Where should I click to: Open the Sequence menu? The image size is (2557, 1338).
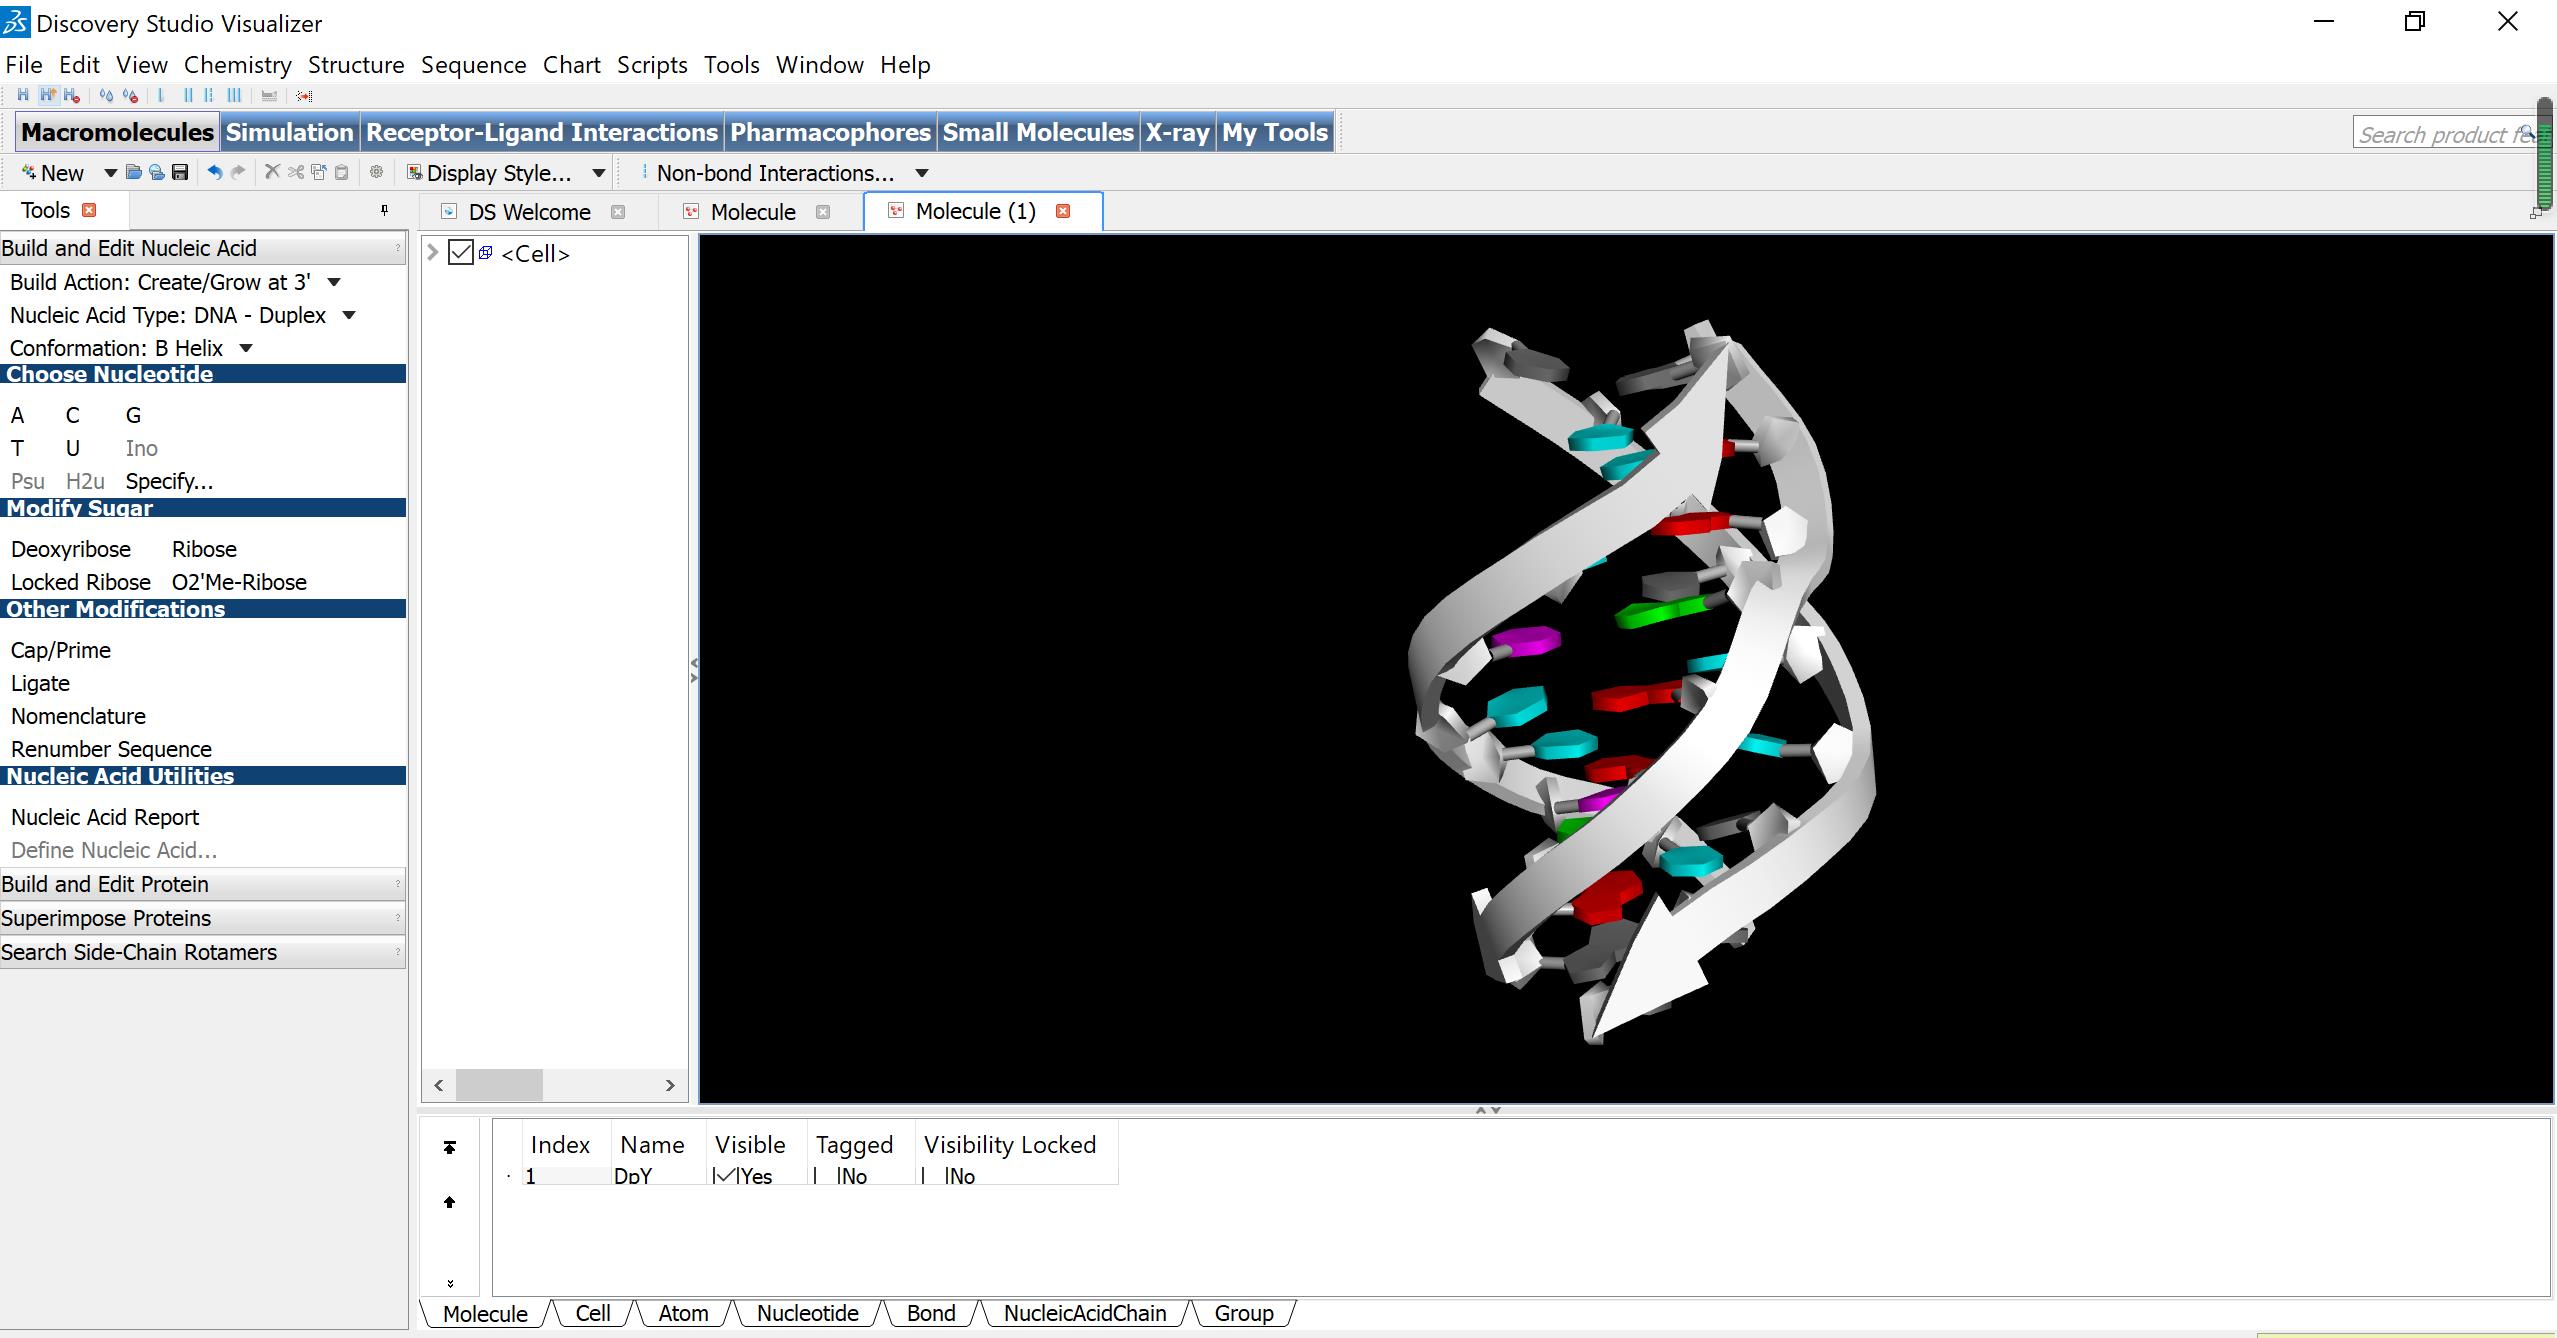click(473, 65)
